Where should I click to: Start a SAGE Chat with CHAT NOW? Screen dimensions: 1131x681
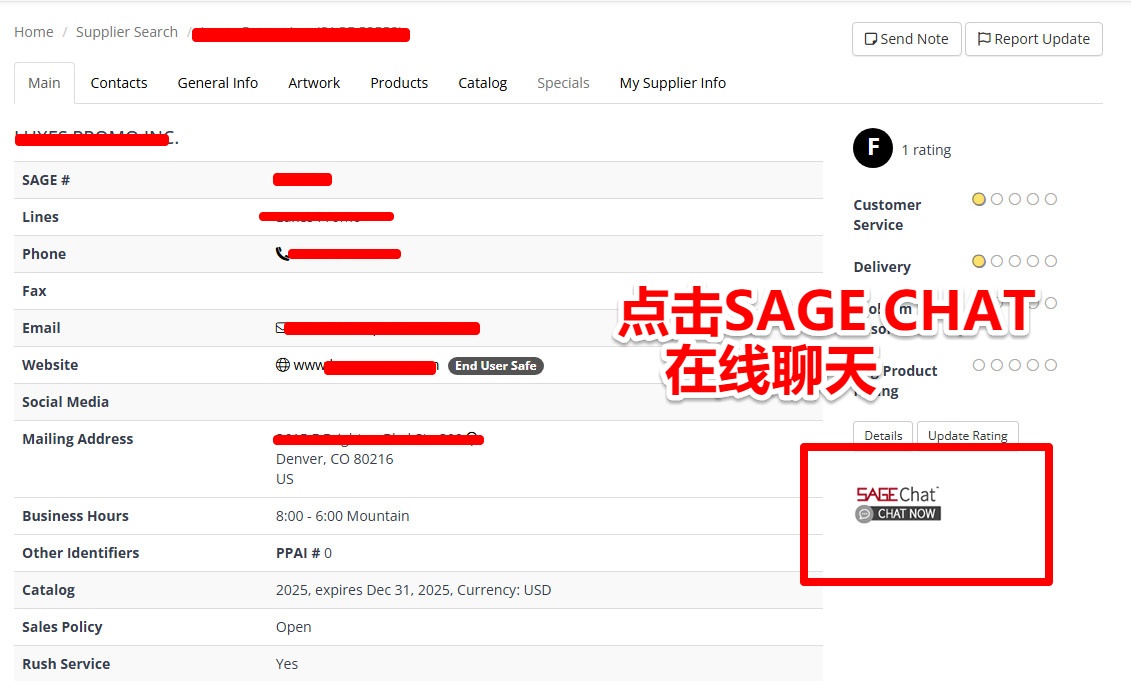[898, 514]
